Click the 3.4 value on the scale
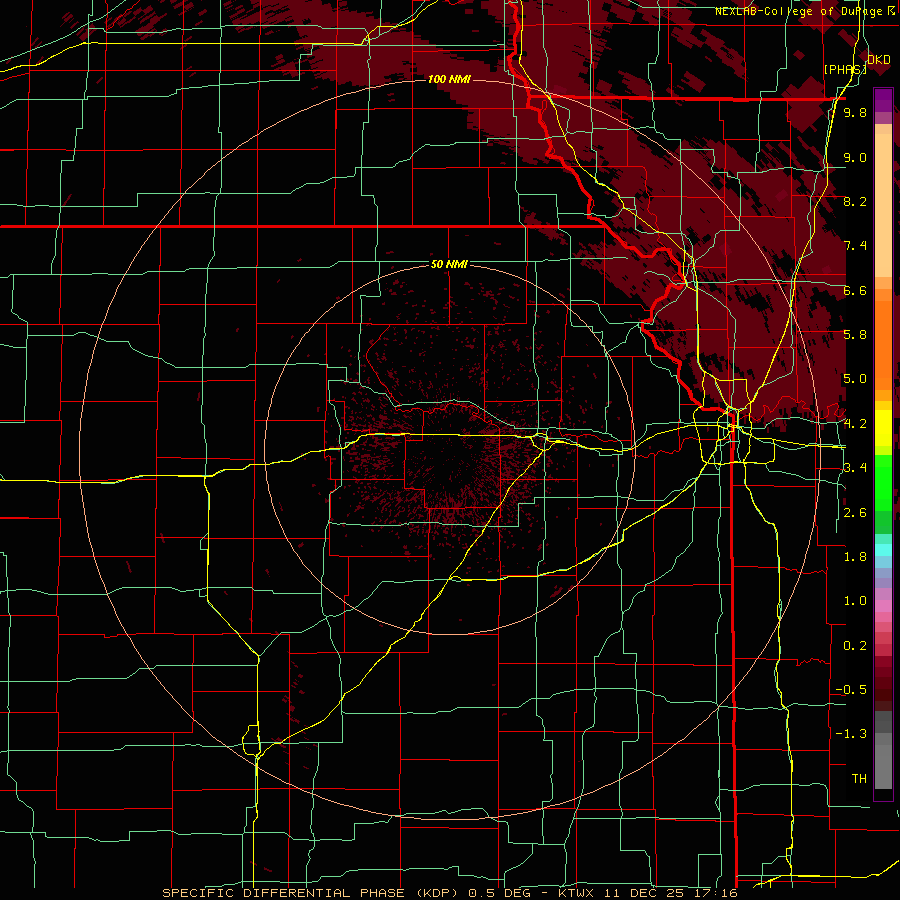 point(855,468)
